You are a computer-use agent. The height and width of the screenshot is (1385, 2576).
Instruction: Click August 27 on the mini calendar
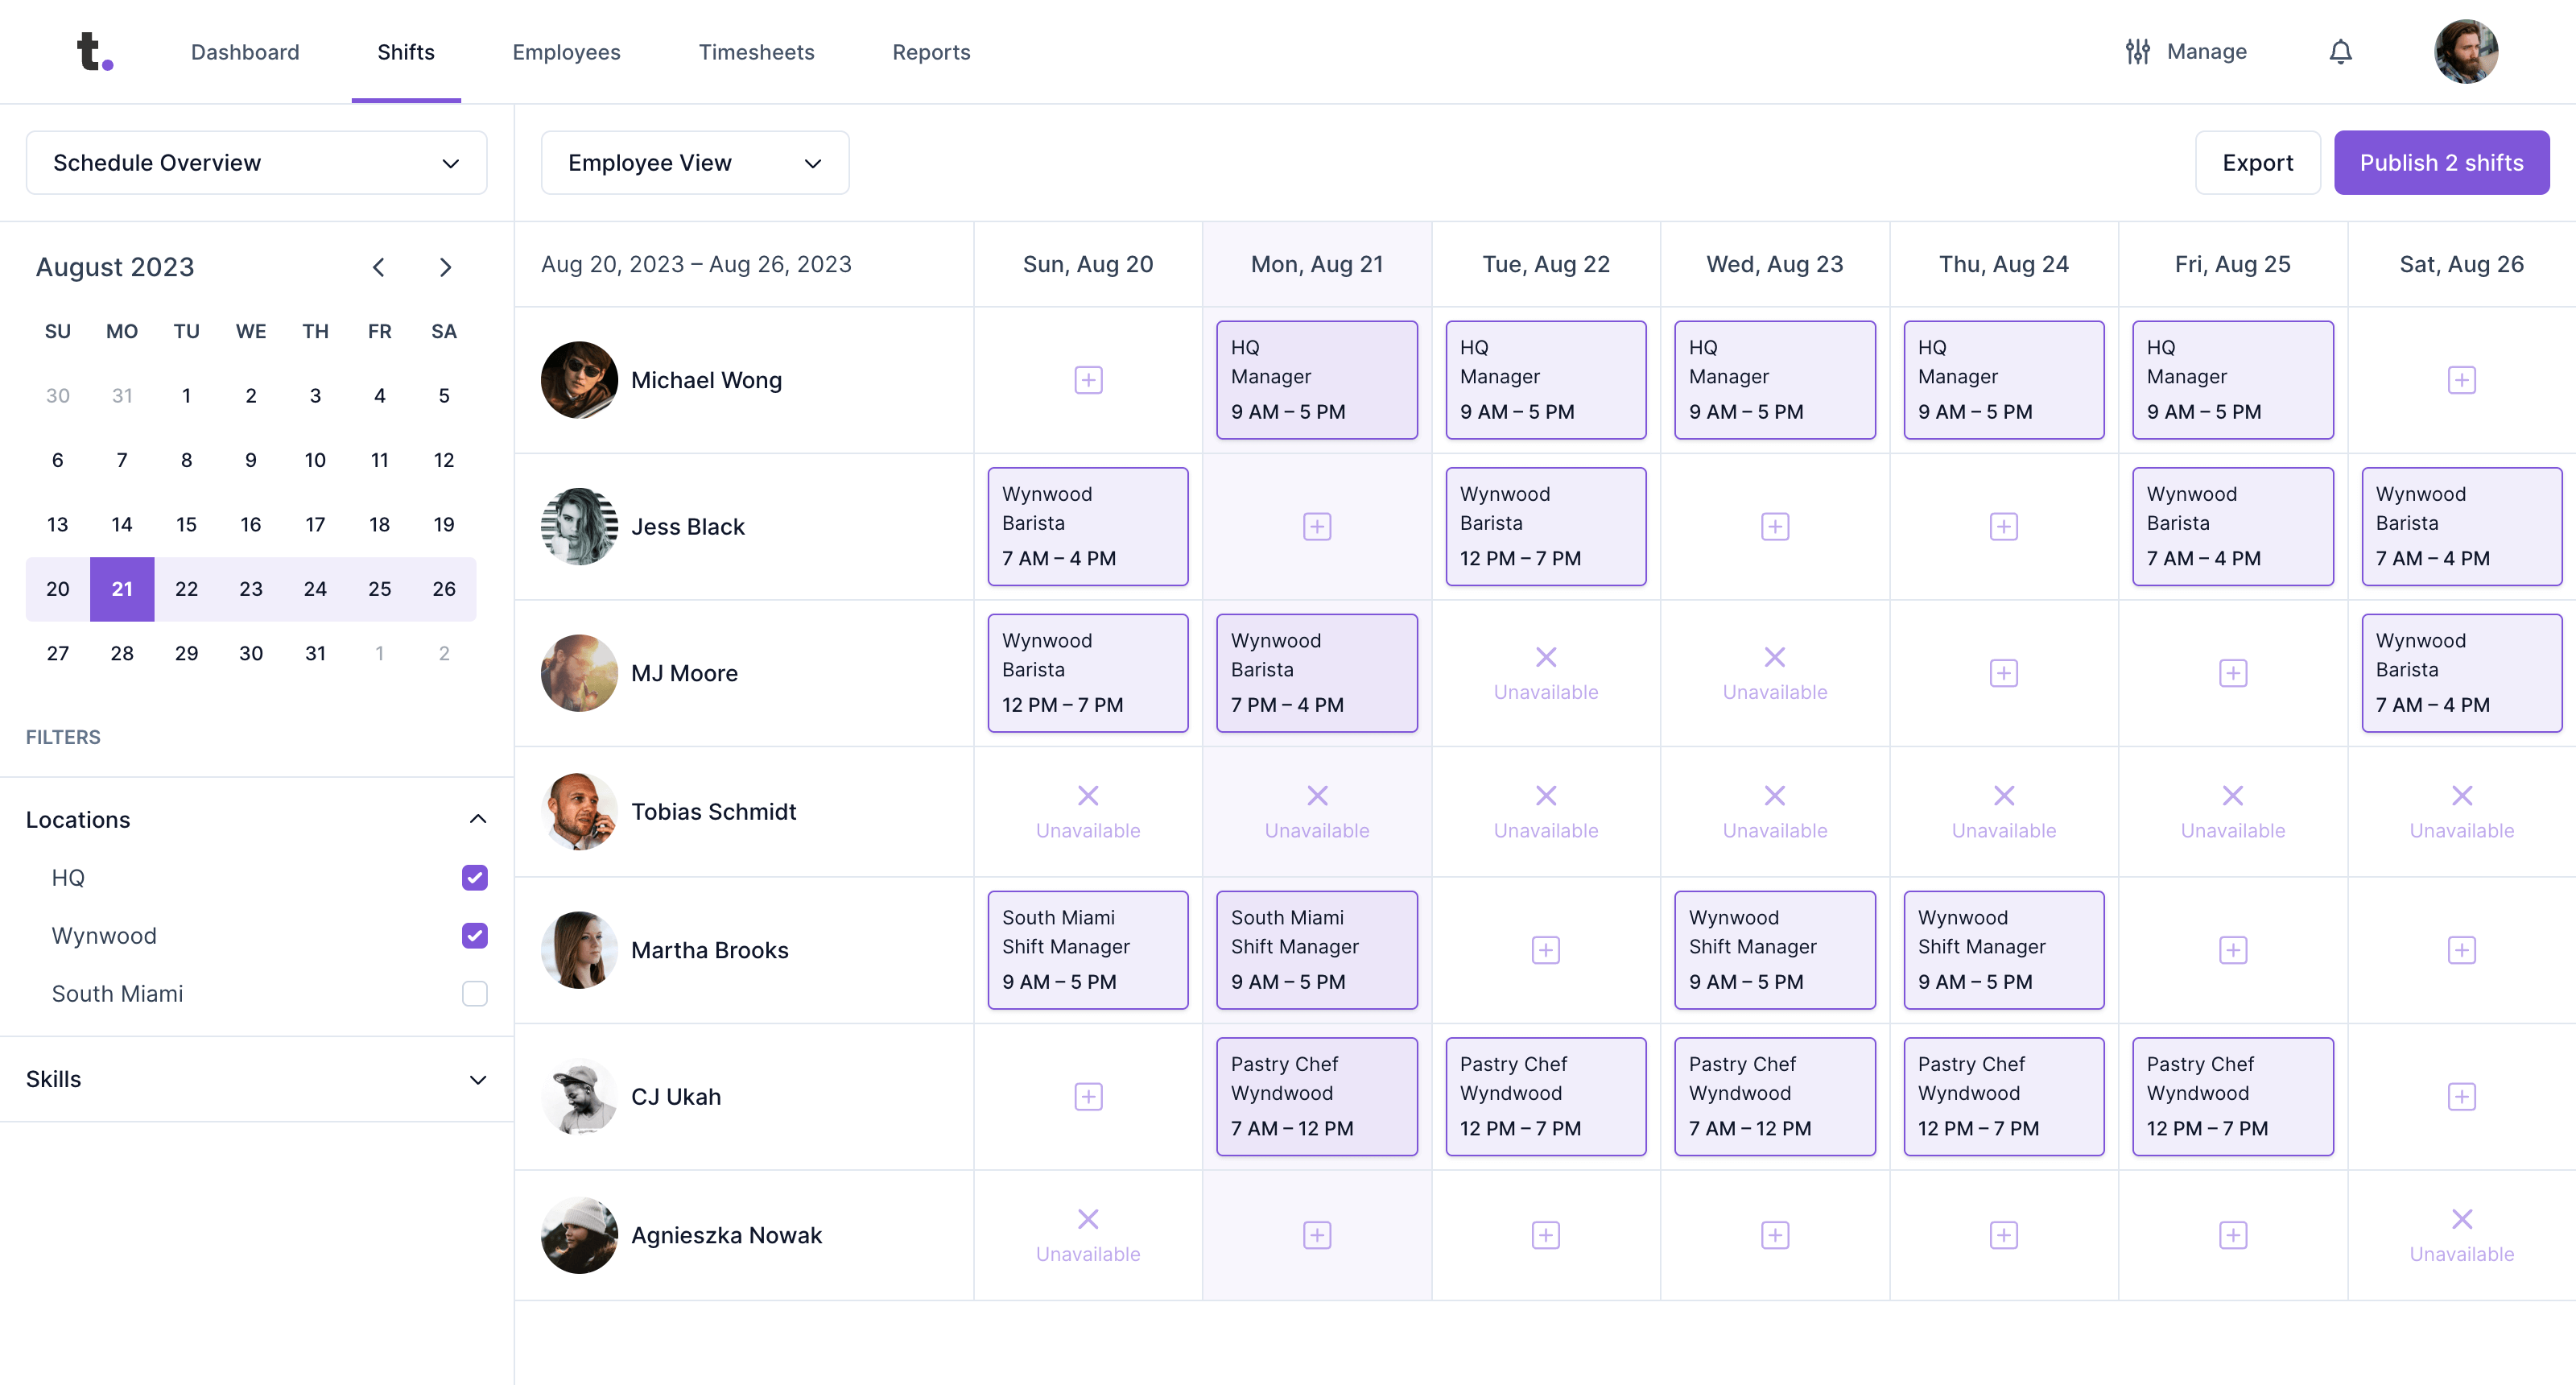tap(56, 653)
